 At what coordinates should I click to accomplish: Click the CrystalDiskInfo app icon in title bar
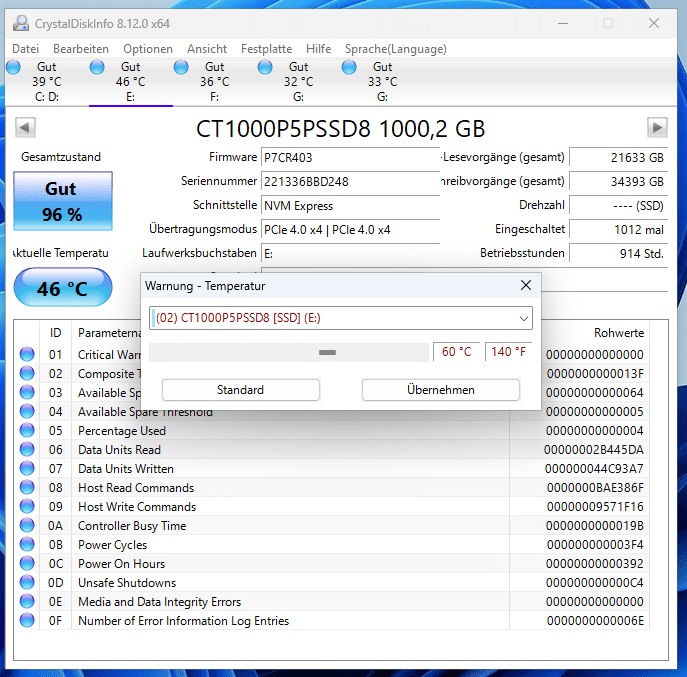coord(21,23)
